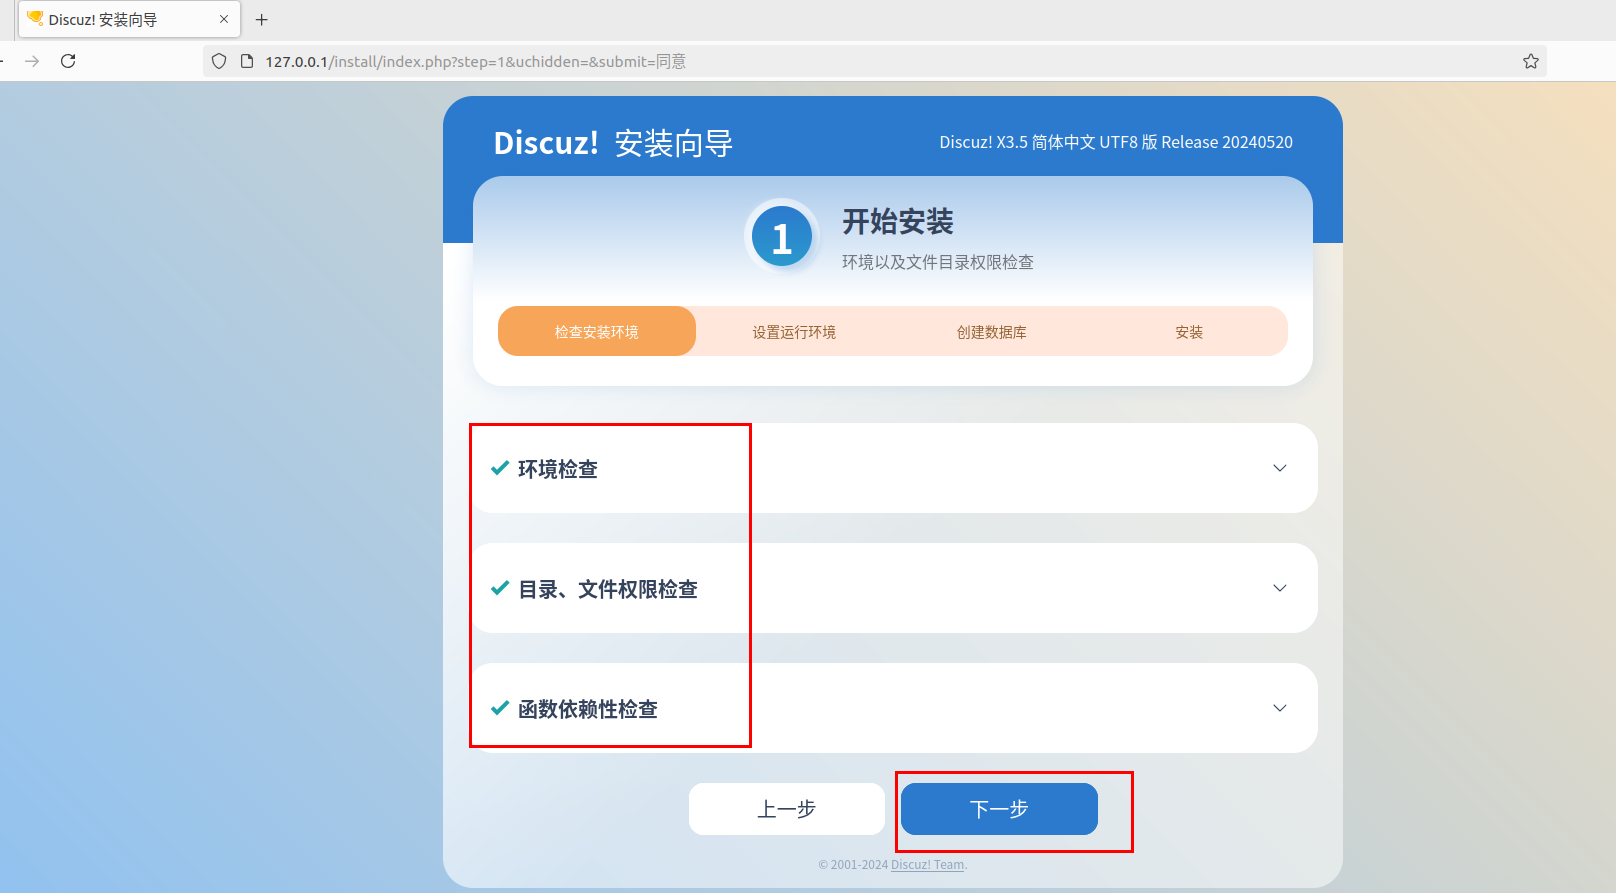Click the browser reload icon
This screenshot has height=893, width=1616.
[68, 61]
